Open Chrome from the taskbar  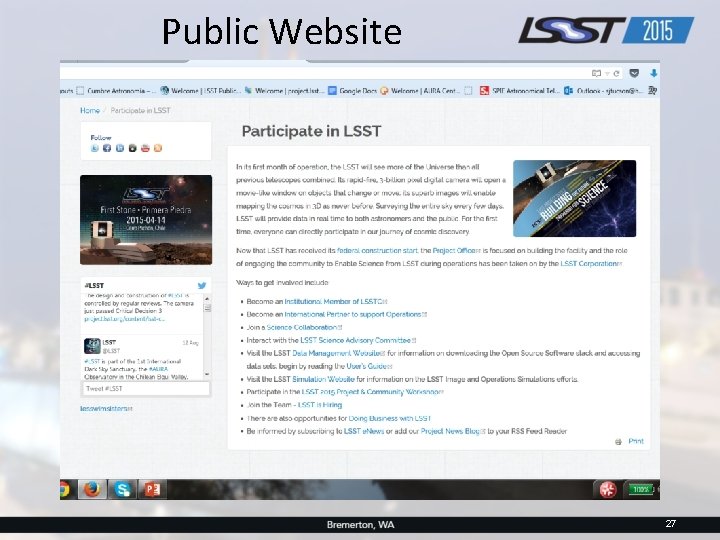[x=65, y=490]
